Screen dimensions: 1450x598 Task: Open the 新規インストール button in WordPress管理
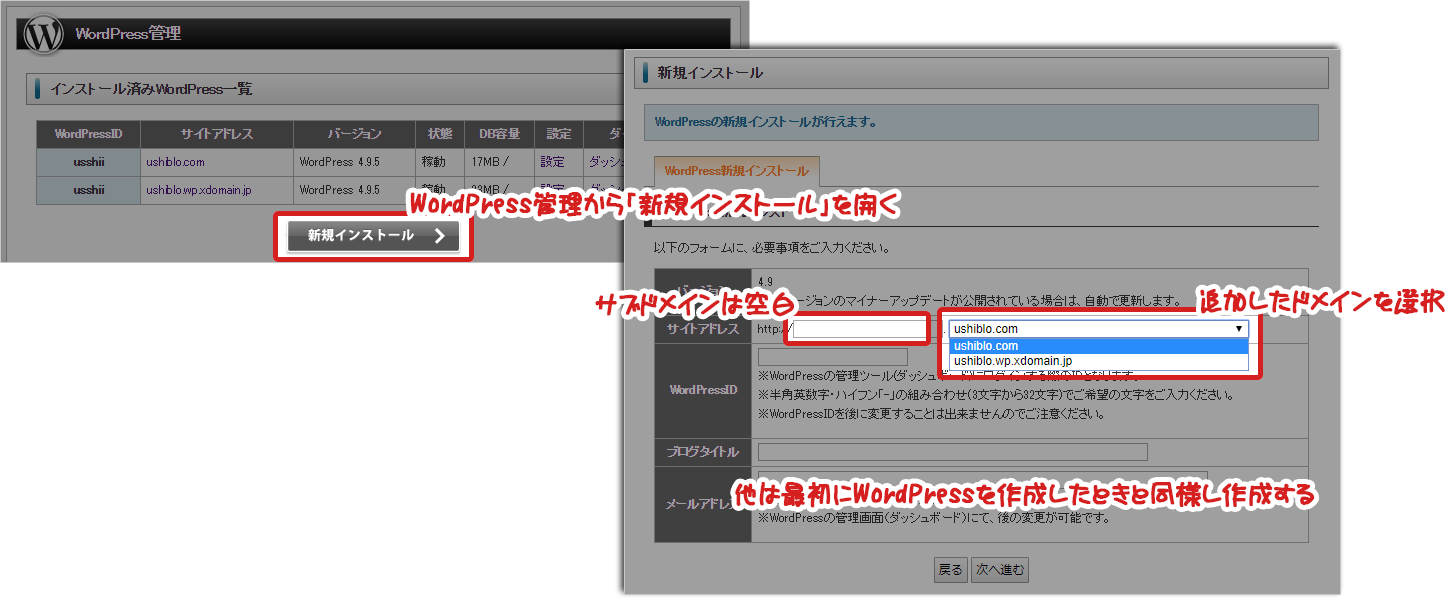tap(373, 236)
